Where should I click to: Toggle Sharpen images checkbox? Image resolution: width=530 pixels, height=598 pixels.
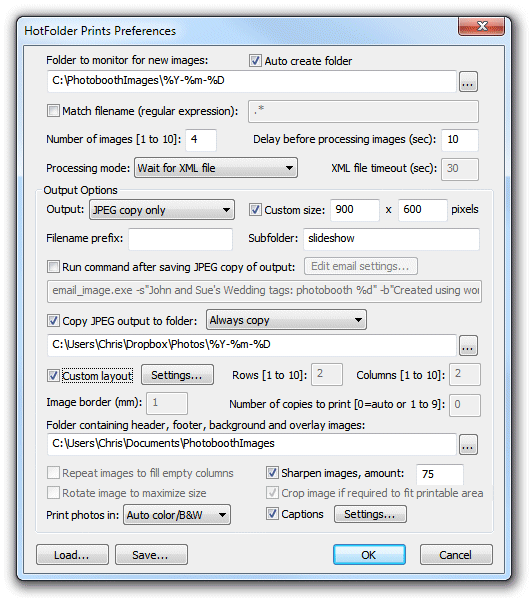tap(272, 473)
